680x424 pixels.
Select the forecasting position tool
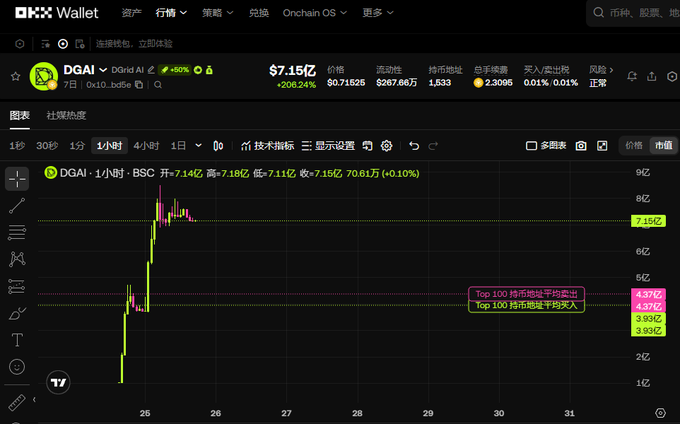(17, 286)
